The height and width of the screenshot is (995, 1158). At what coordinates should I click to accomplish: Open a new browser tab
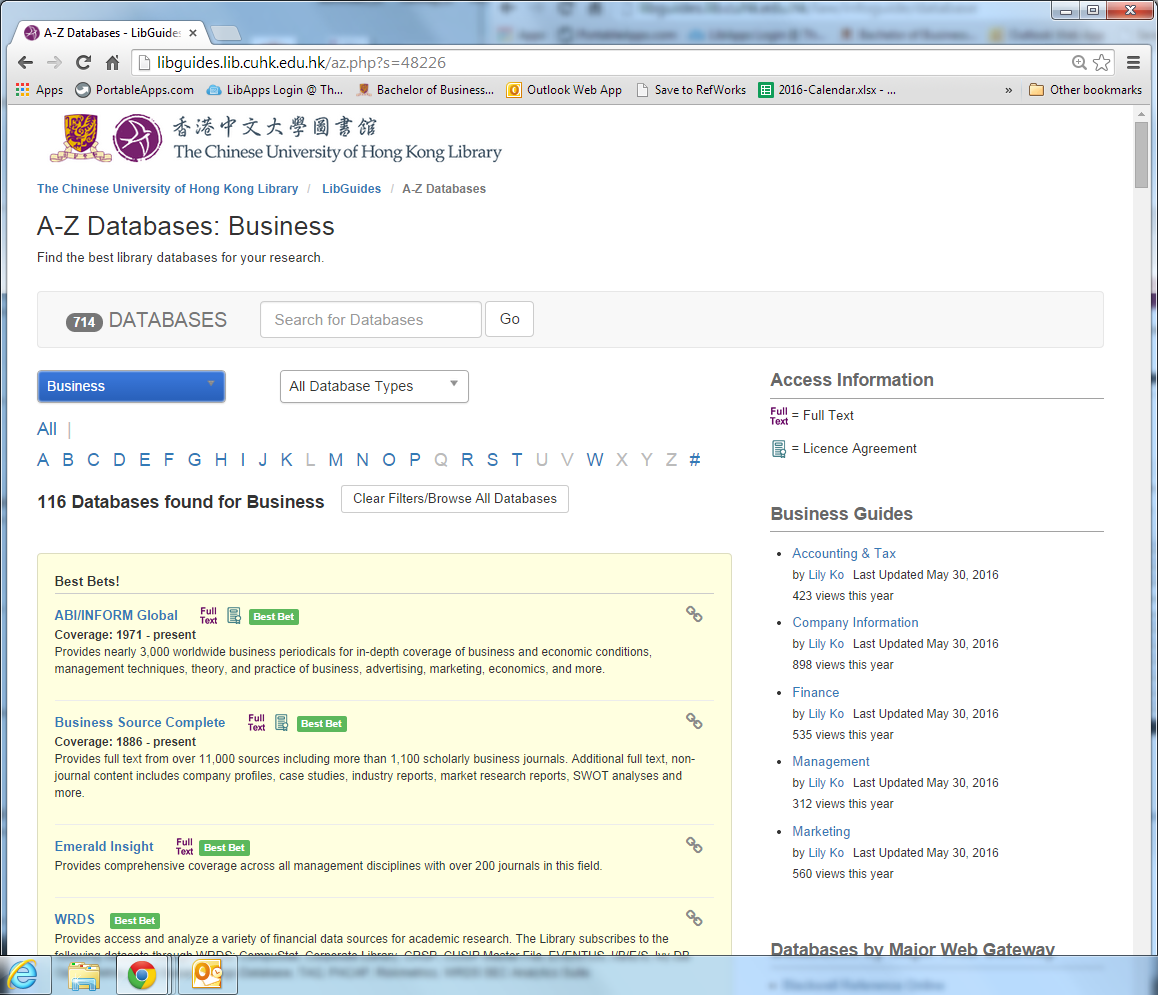click(x=225, y=33)
